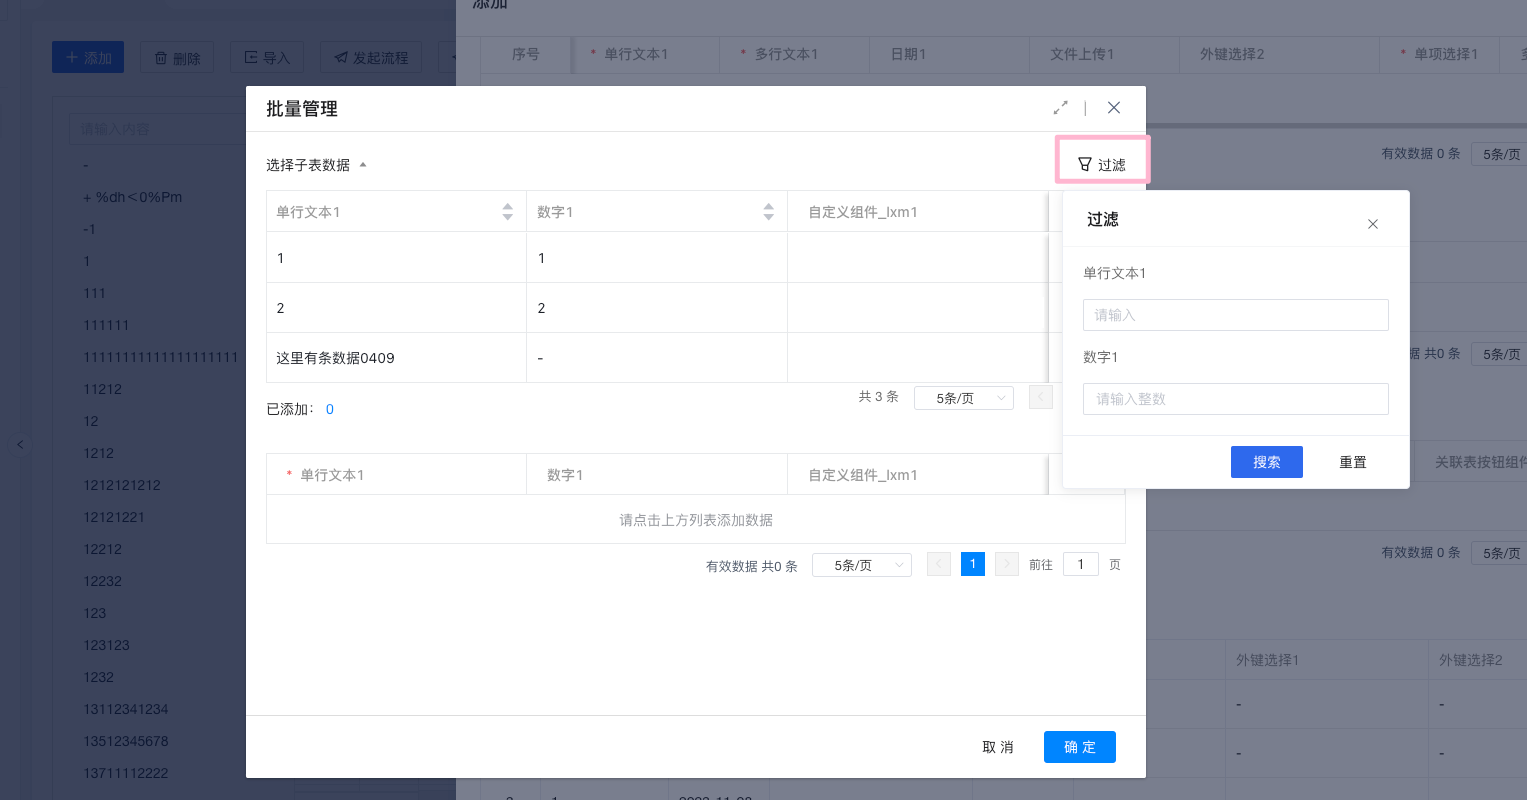Click 取消 to cancel the dialog
This screenshot has height=800, width=1527.
point(997,747)
